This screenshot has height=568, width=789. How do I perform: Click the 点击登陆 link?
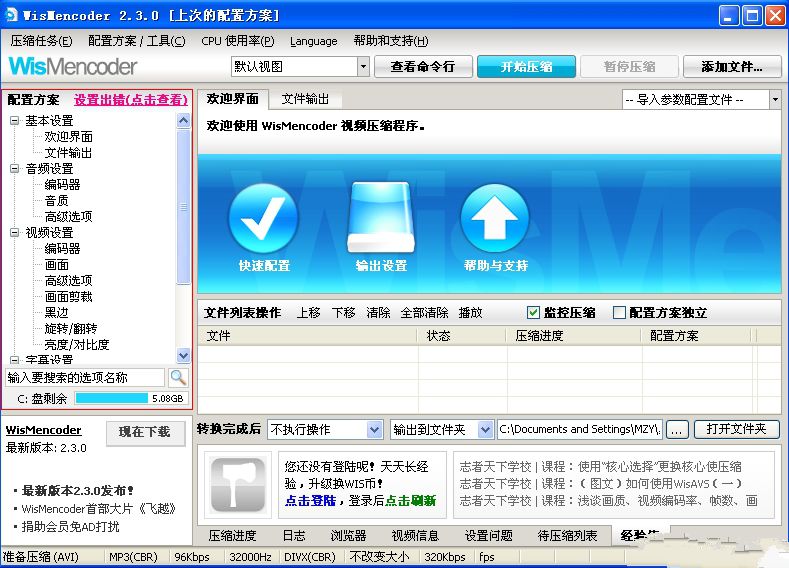310,501
